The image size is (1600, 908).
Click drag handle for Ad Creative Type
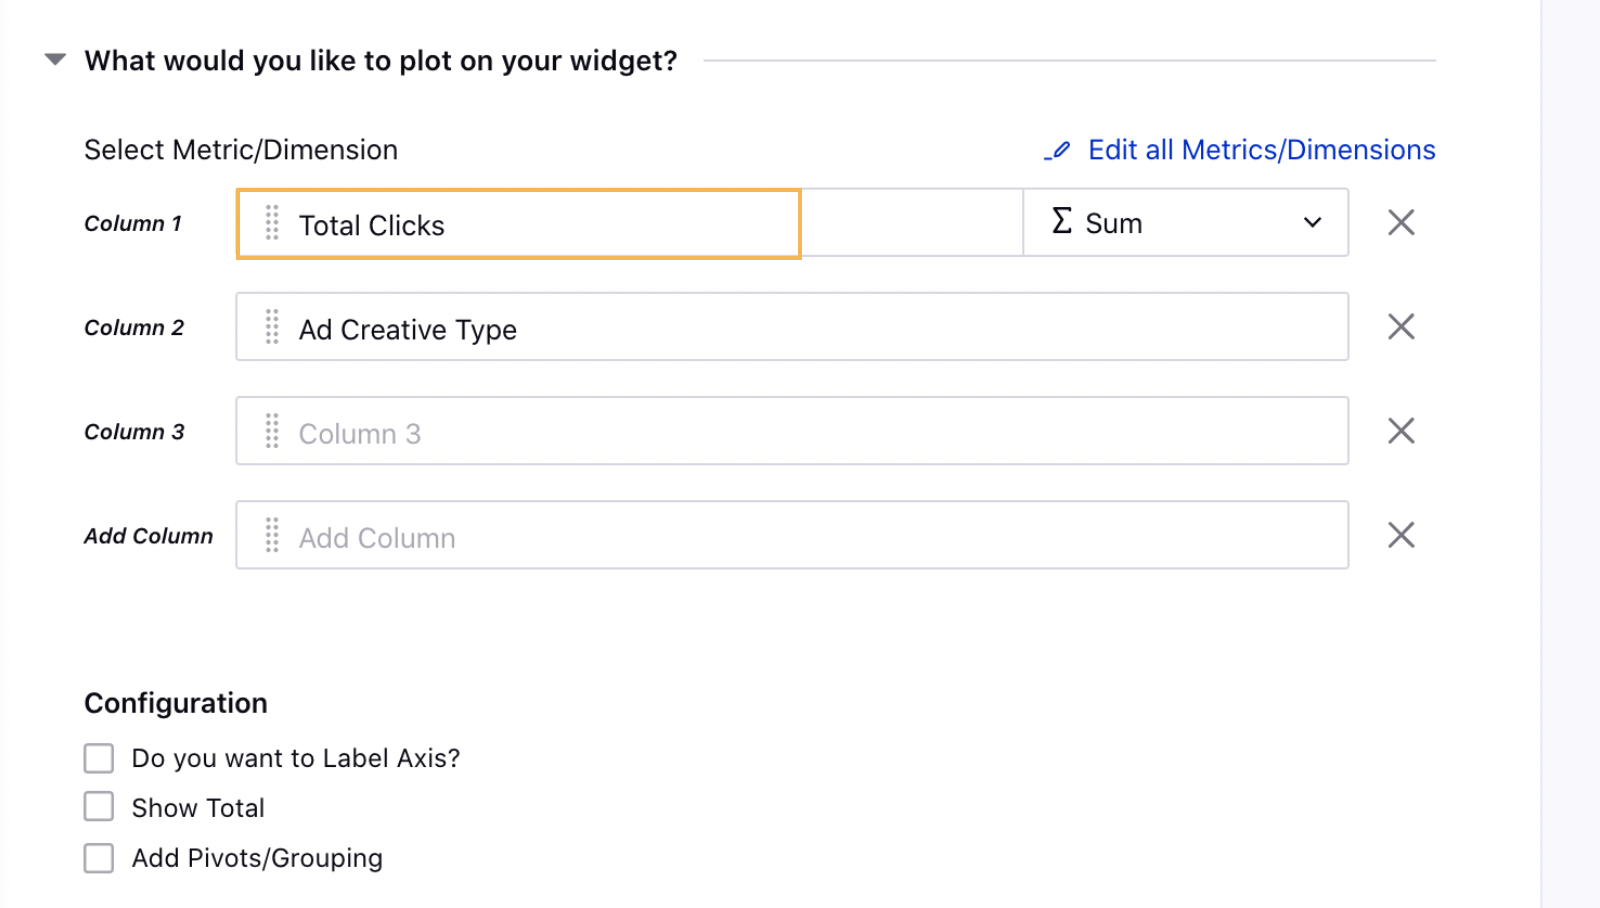[272, 327]
